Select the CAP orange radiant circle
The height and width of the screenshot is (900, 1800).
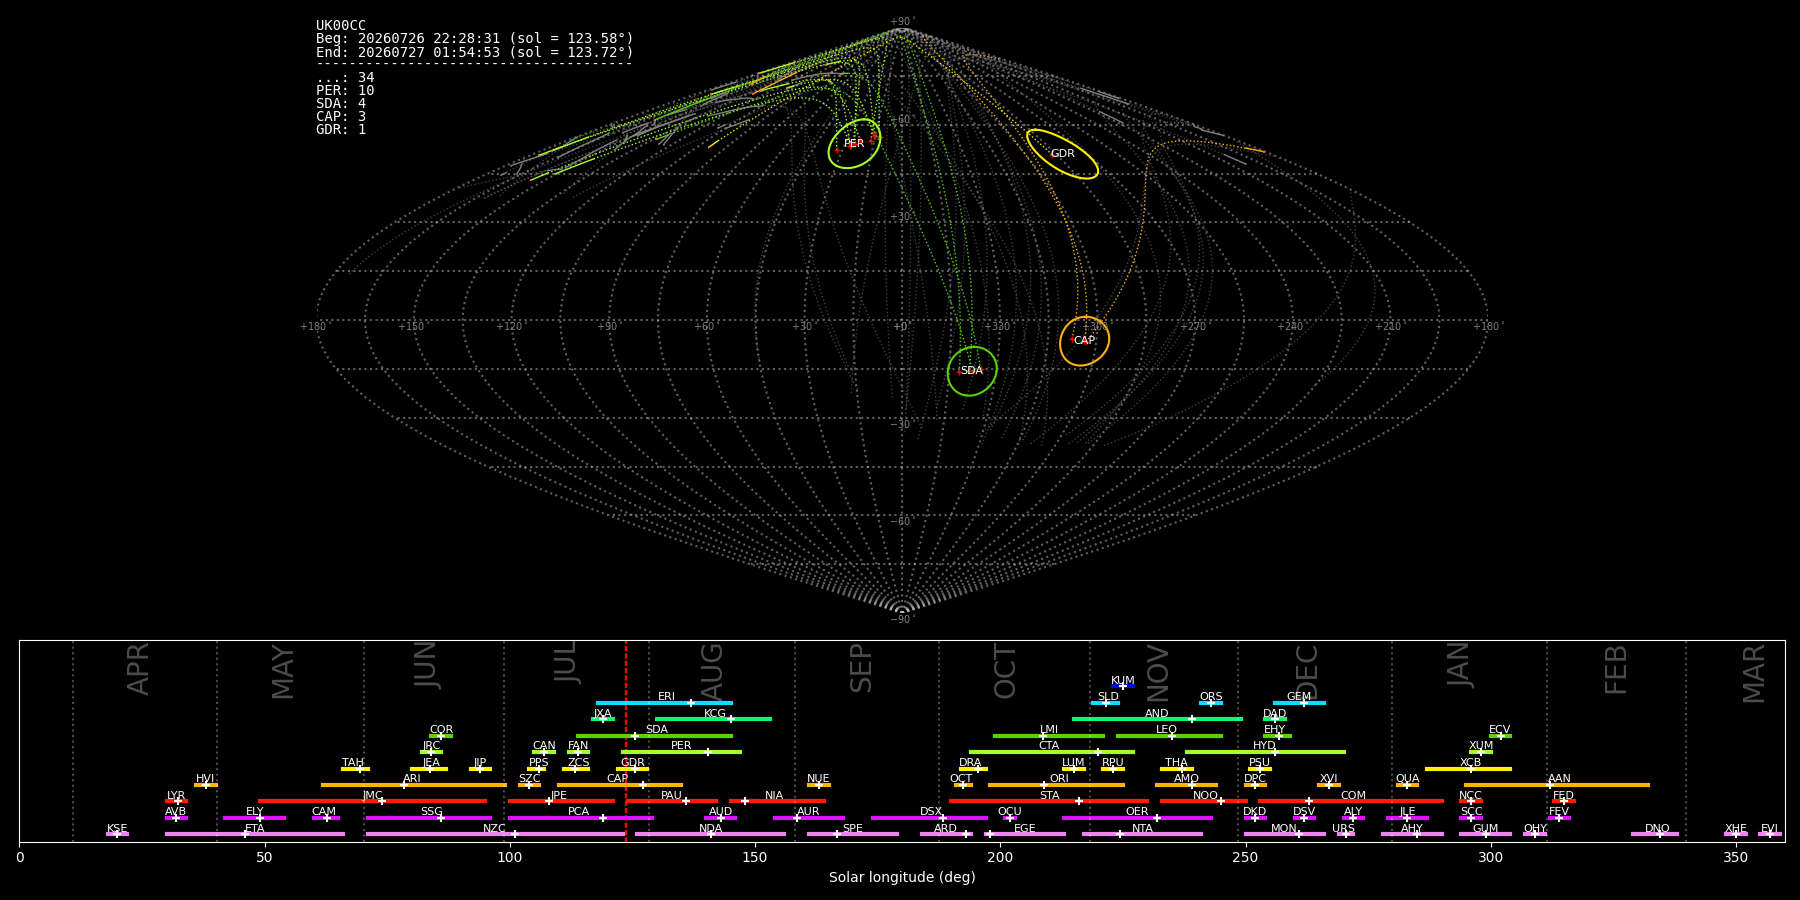pyautogui.click(x=1084, y=341)
